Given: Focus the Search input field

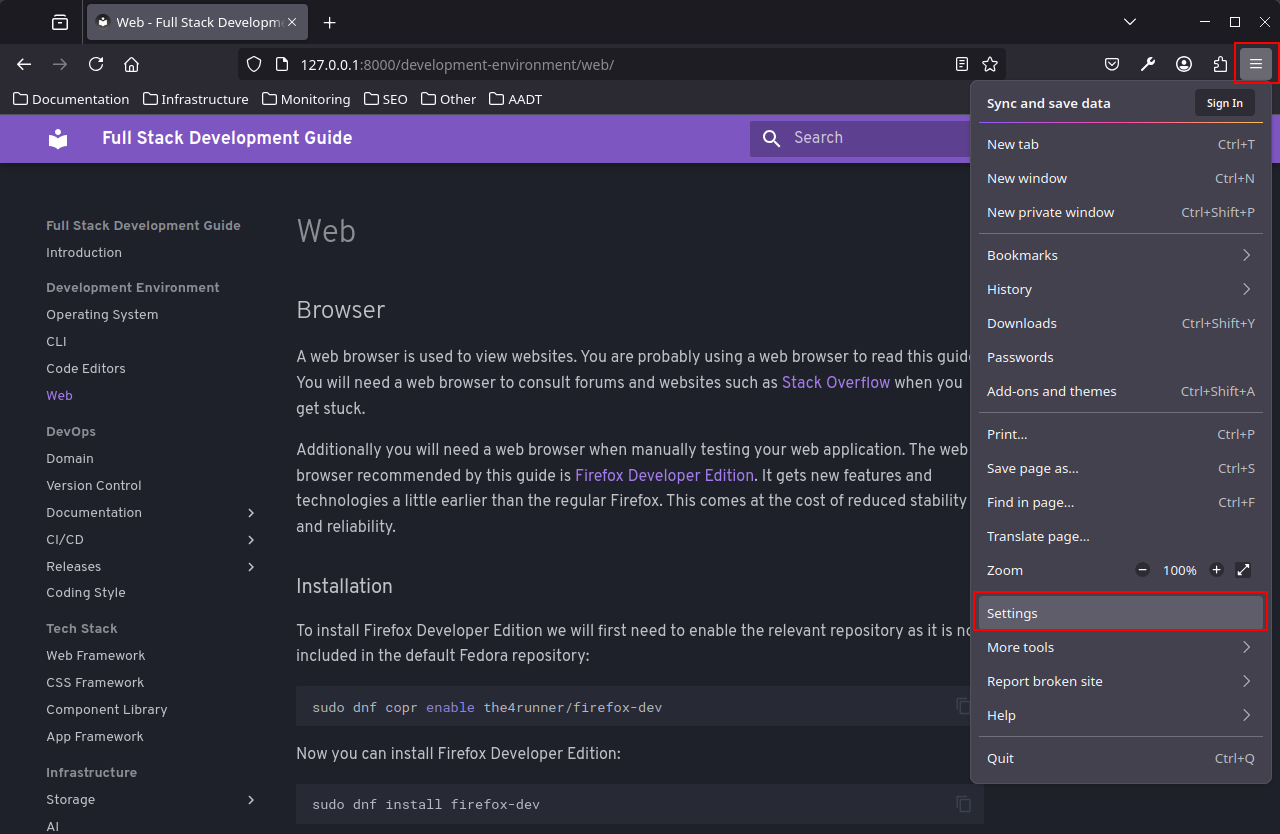Looking at the screenshot, I should point(860,138).
